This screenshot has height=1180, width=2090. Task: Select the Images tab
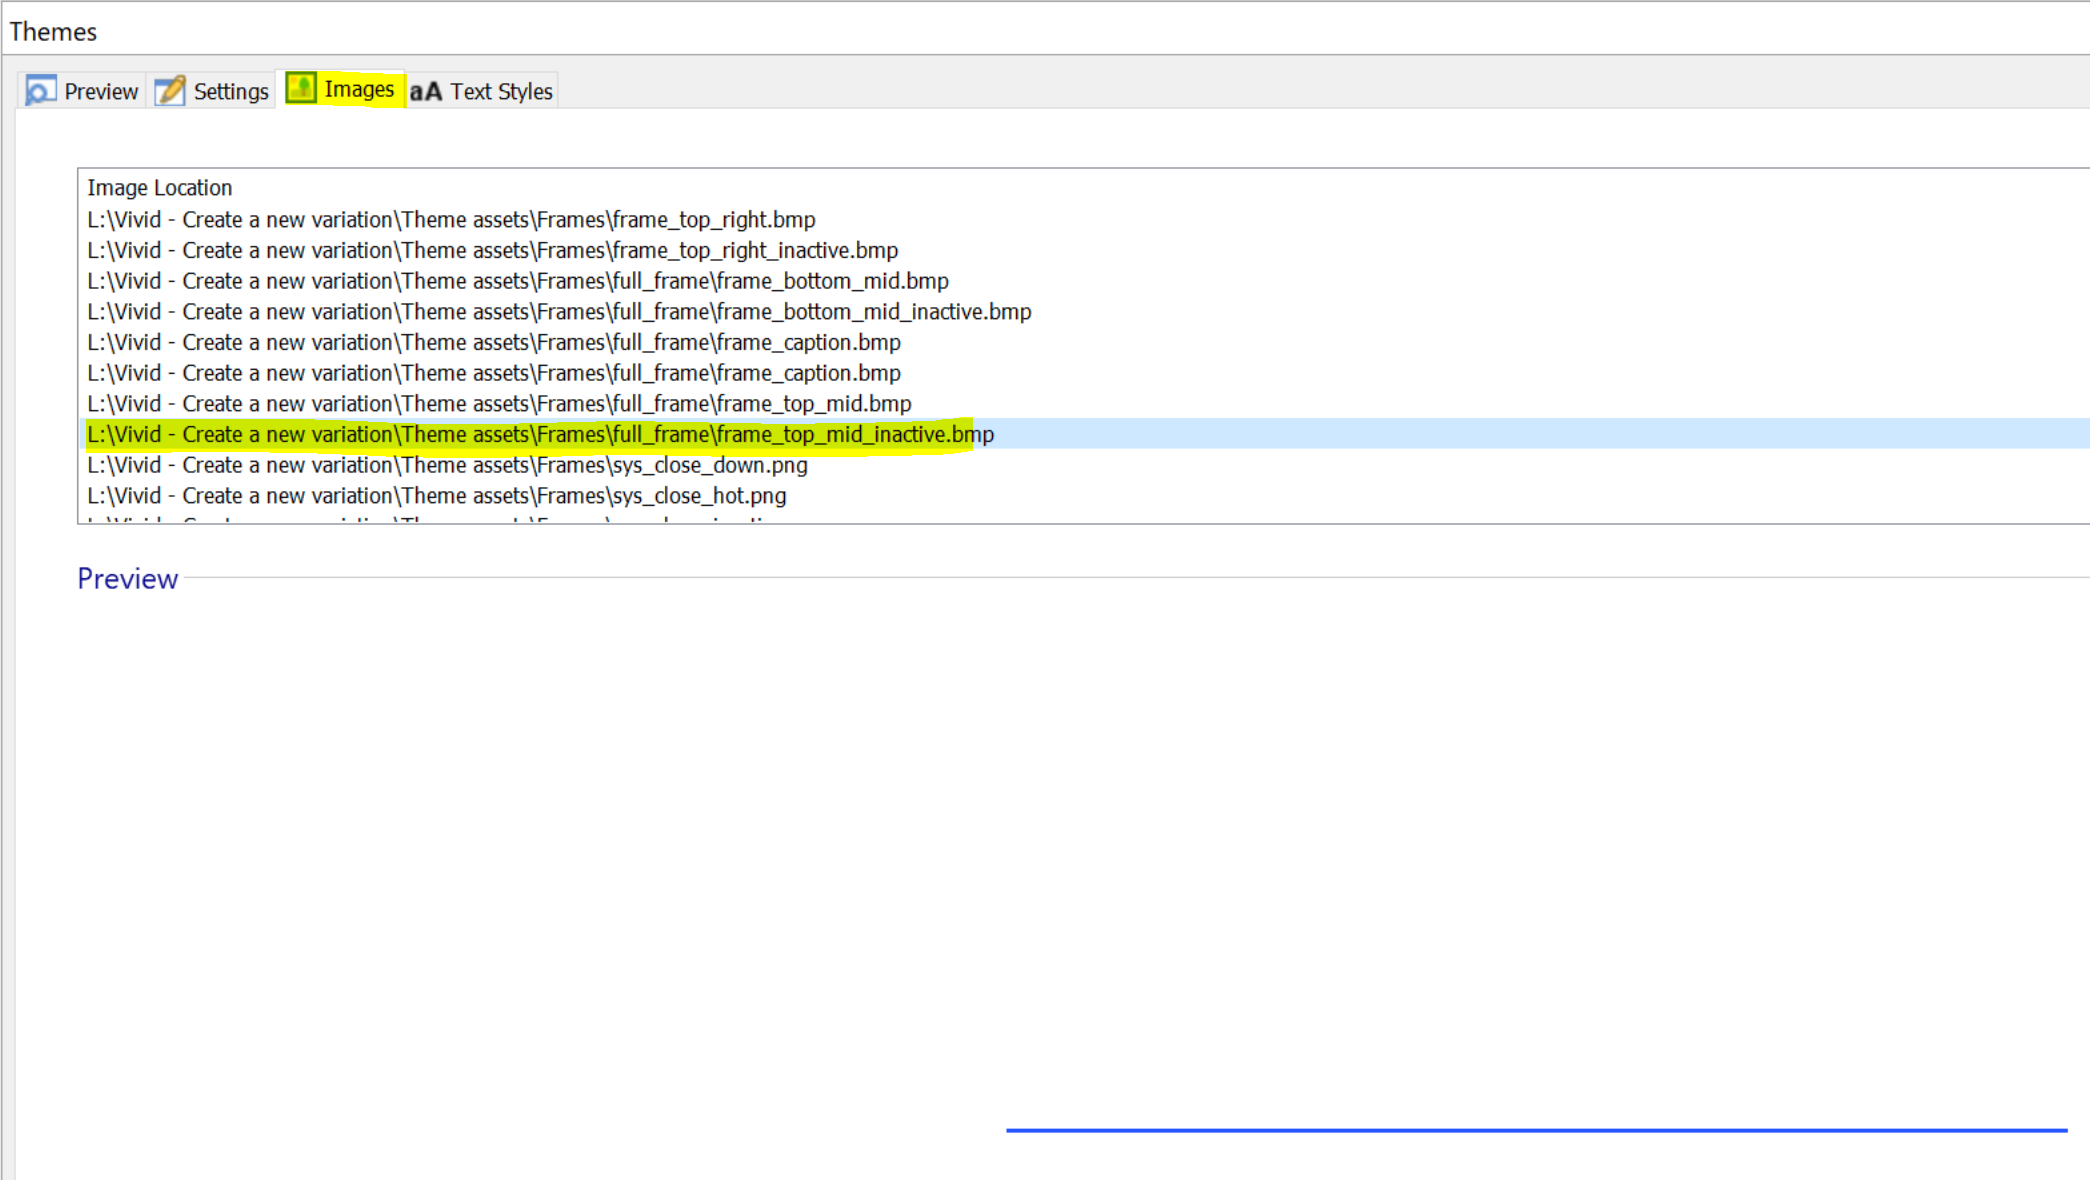(x=341, y=89)
